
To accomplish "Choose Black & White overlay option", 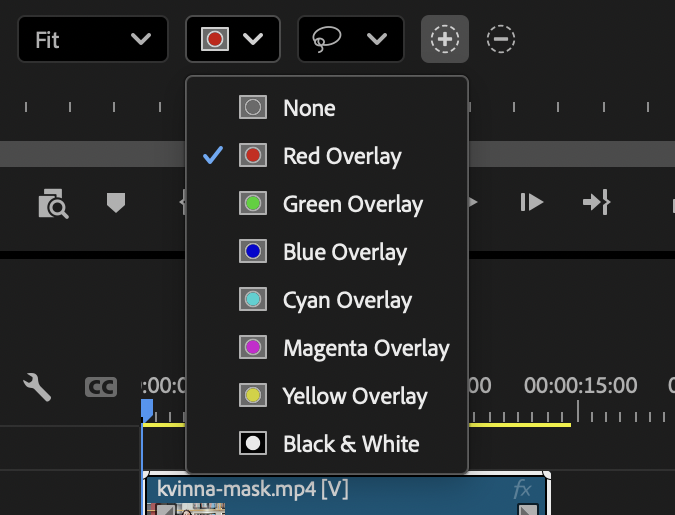I will (327, 444).
